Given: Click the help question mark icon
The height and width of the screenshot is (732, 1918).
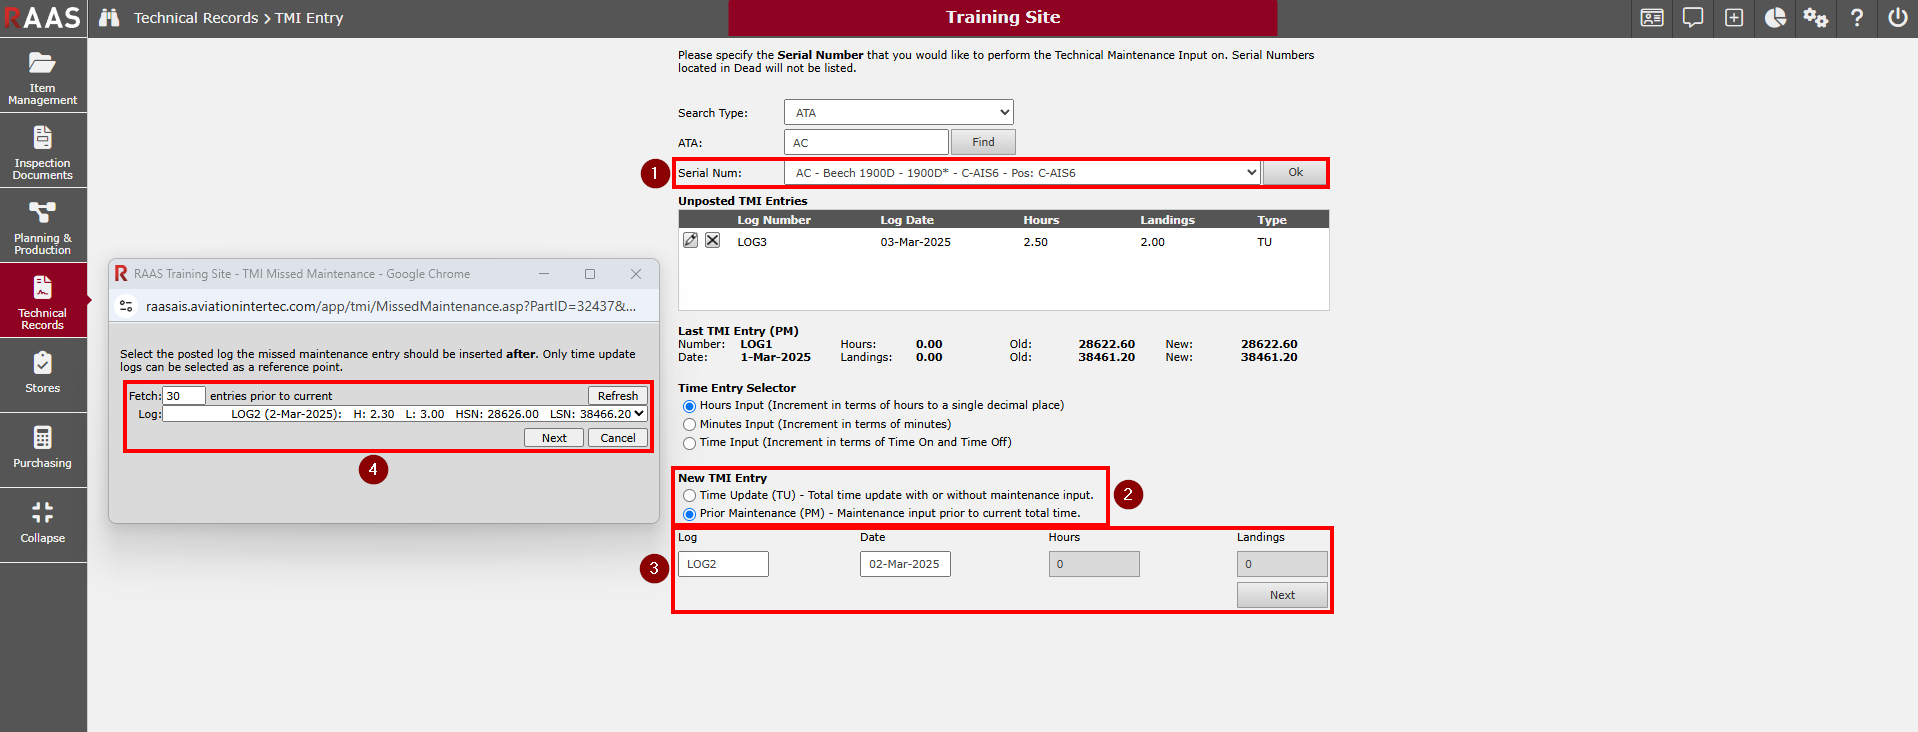Looking at the screenshot, I should (x=1857, y=18).
